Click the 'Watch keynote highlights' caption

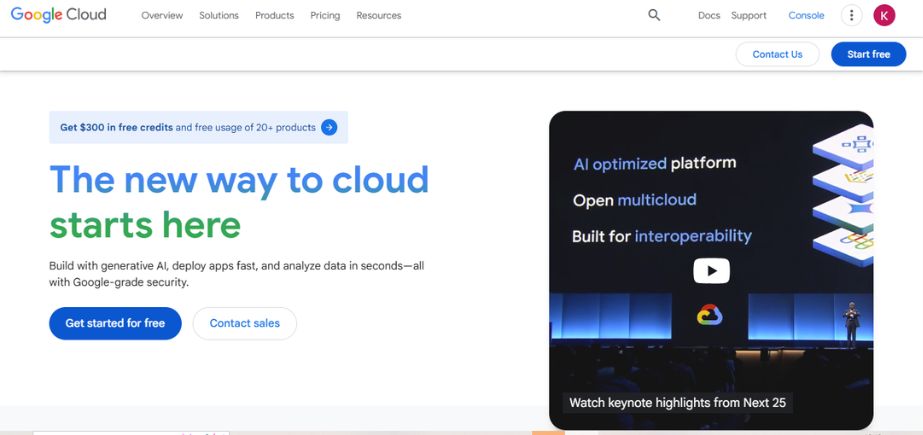pos(677,403)
